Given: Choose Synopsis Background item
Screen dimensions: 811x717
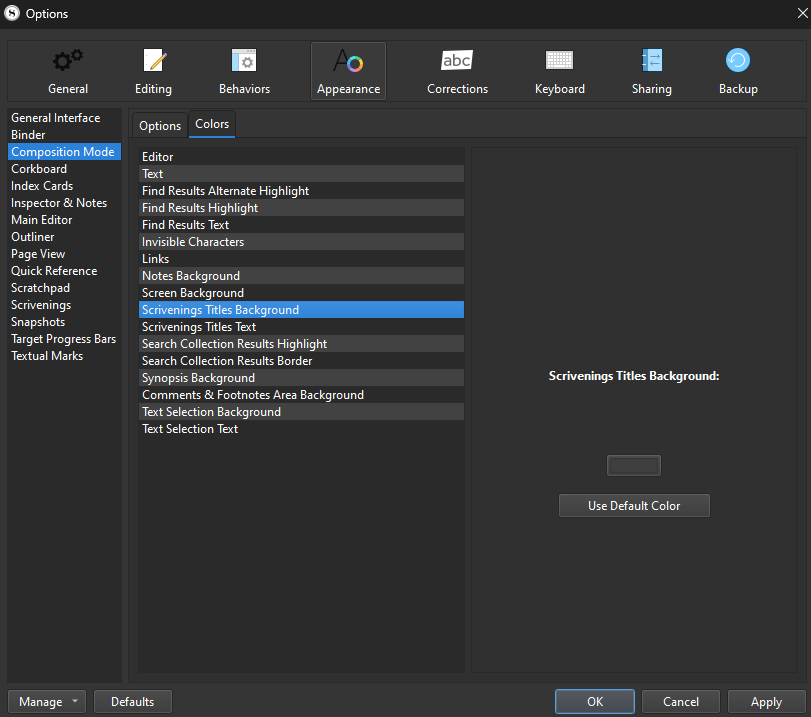Looking at the screenshot, I should pyautogui.click(x=302, y=378).
